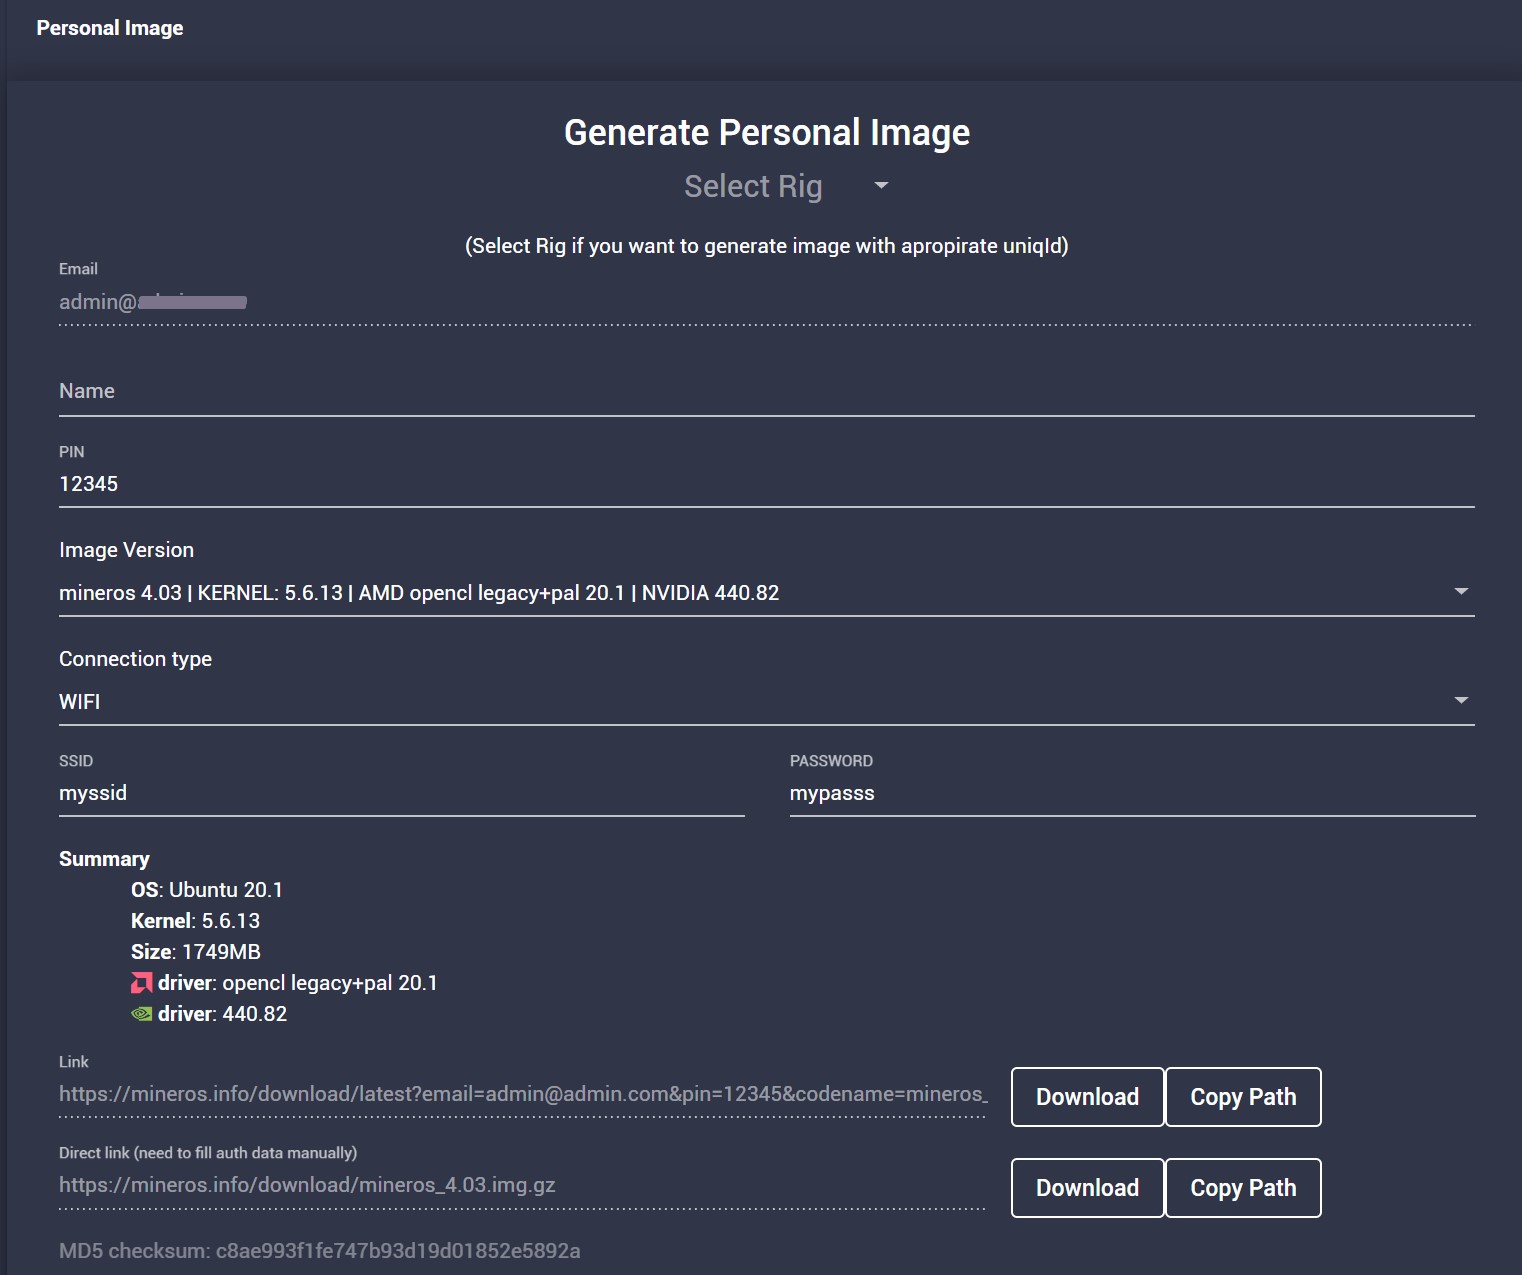Download image via the Direct link row
Viewport: 1522px width, 1275px height.
tap(1087, 1188)
